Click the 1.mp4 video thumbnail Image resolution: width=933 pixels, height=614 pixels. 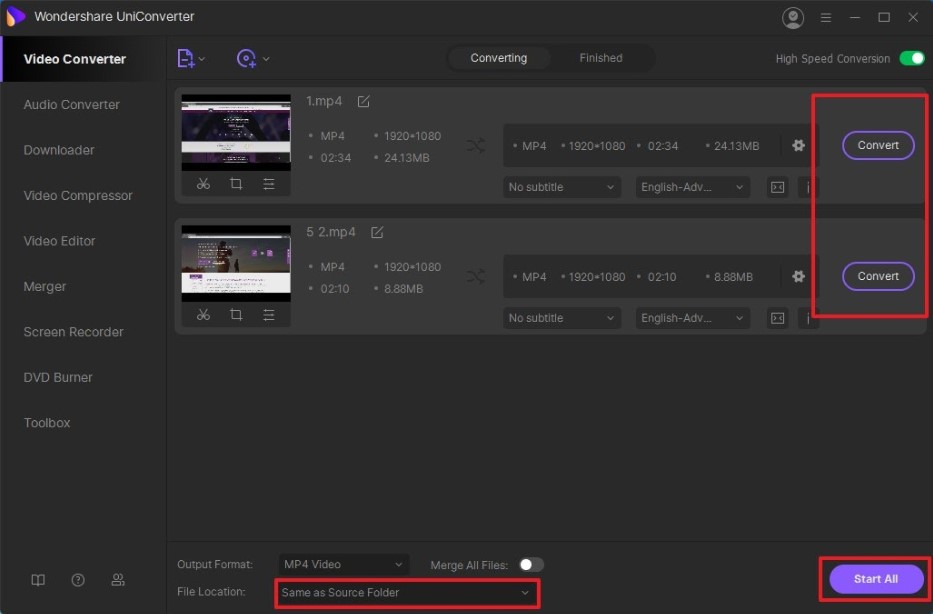point(236,132)
